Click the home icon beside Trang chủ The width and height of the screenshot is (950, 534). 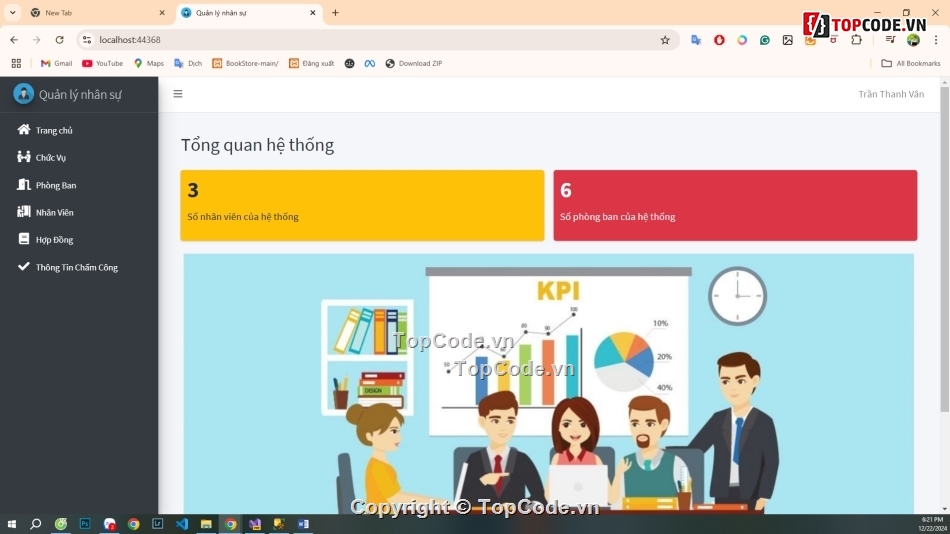24,129
